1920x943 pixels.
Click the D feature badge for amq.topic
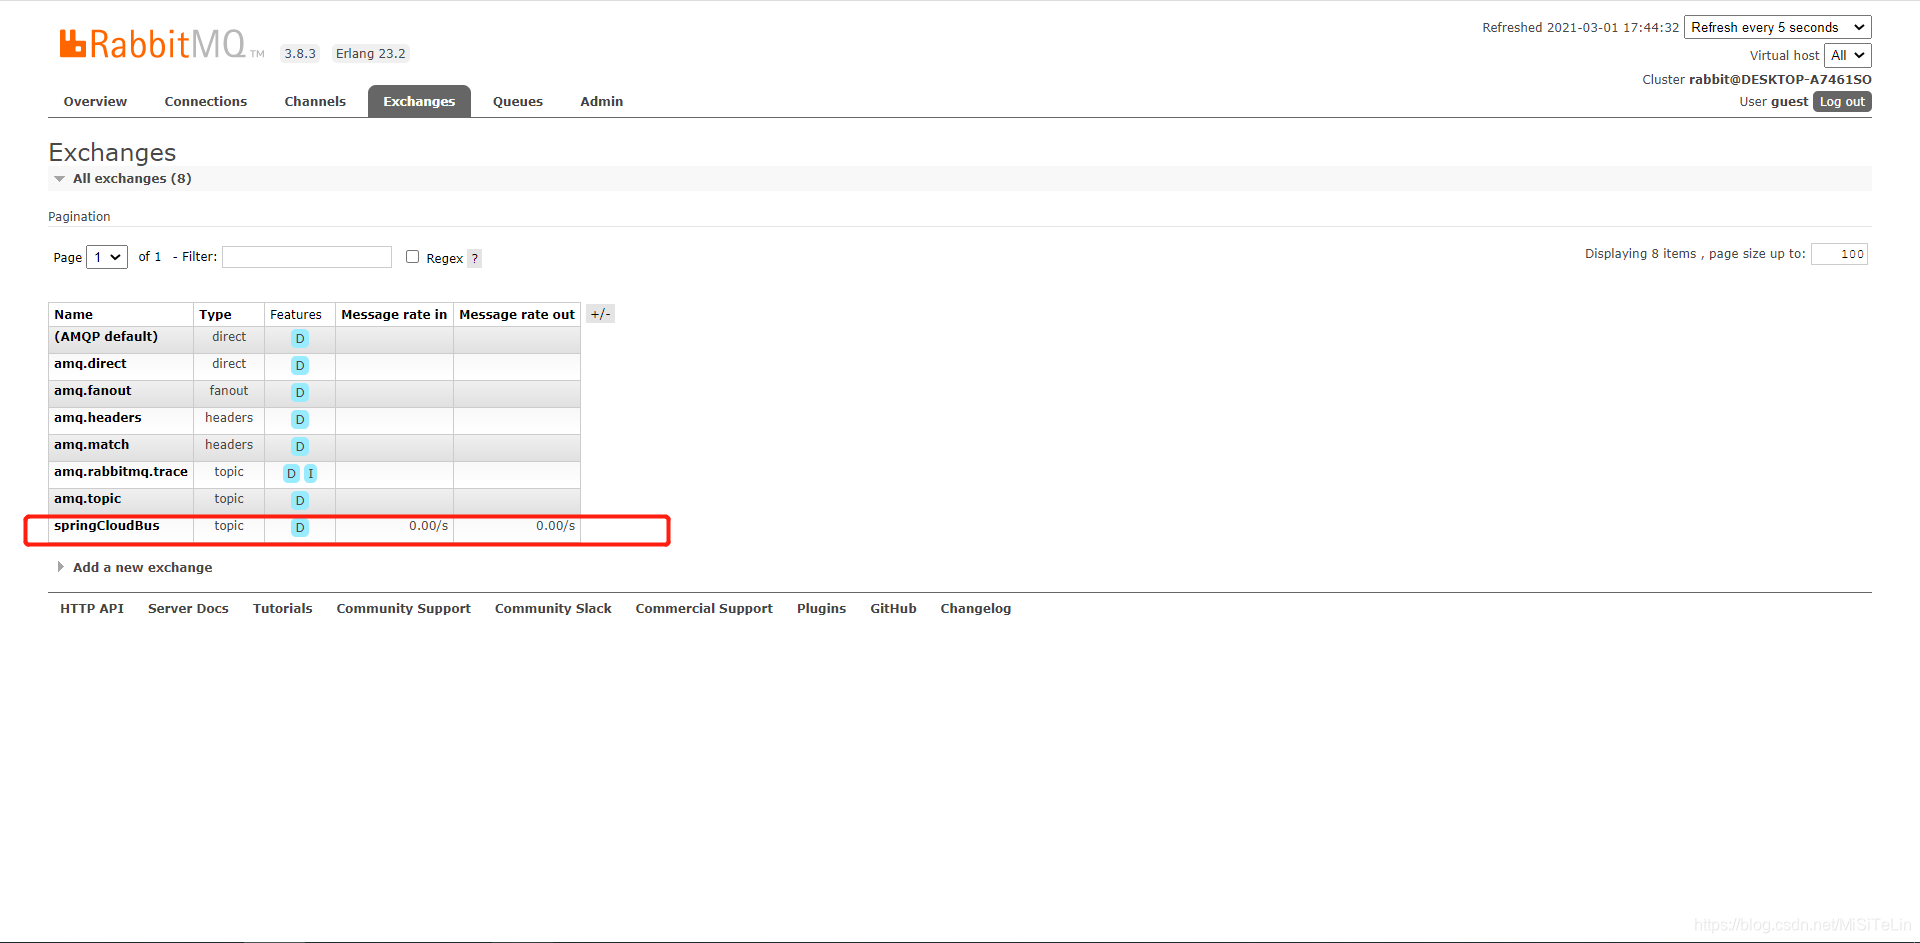[300, 501]
